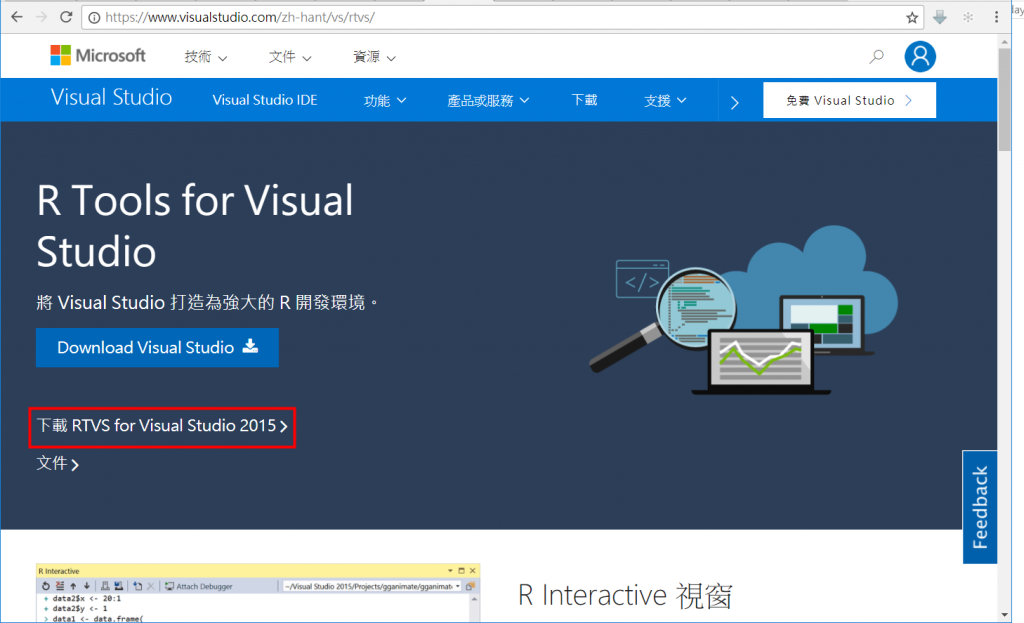Reload the page with the refresh icon
This screenshot has width=1024, height=623.
(66, 17)
